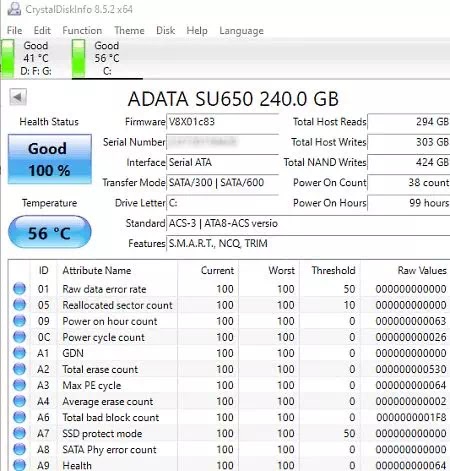The image size is (450, 471).
Task: Click raw value 0000000001F8
Action: [x=411, y=417]
